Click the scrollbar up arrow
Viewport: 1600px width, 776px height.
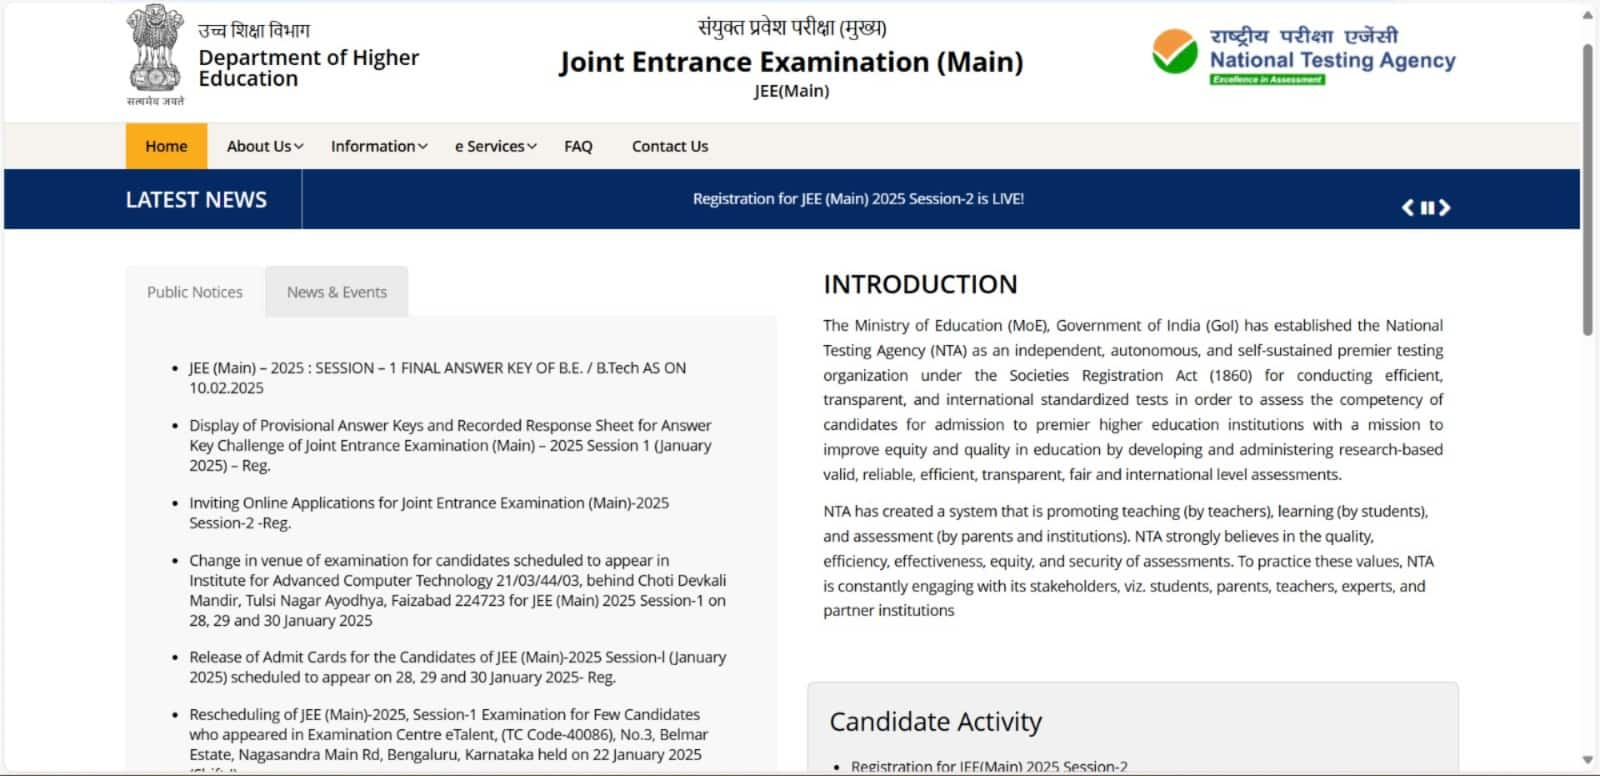pos(1588,14)
